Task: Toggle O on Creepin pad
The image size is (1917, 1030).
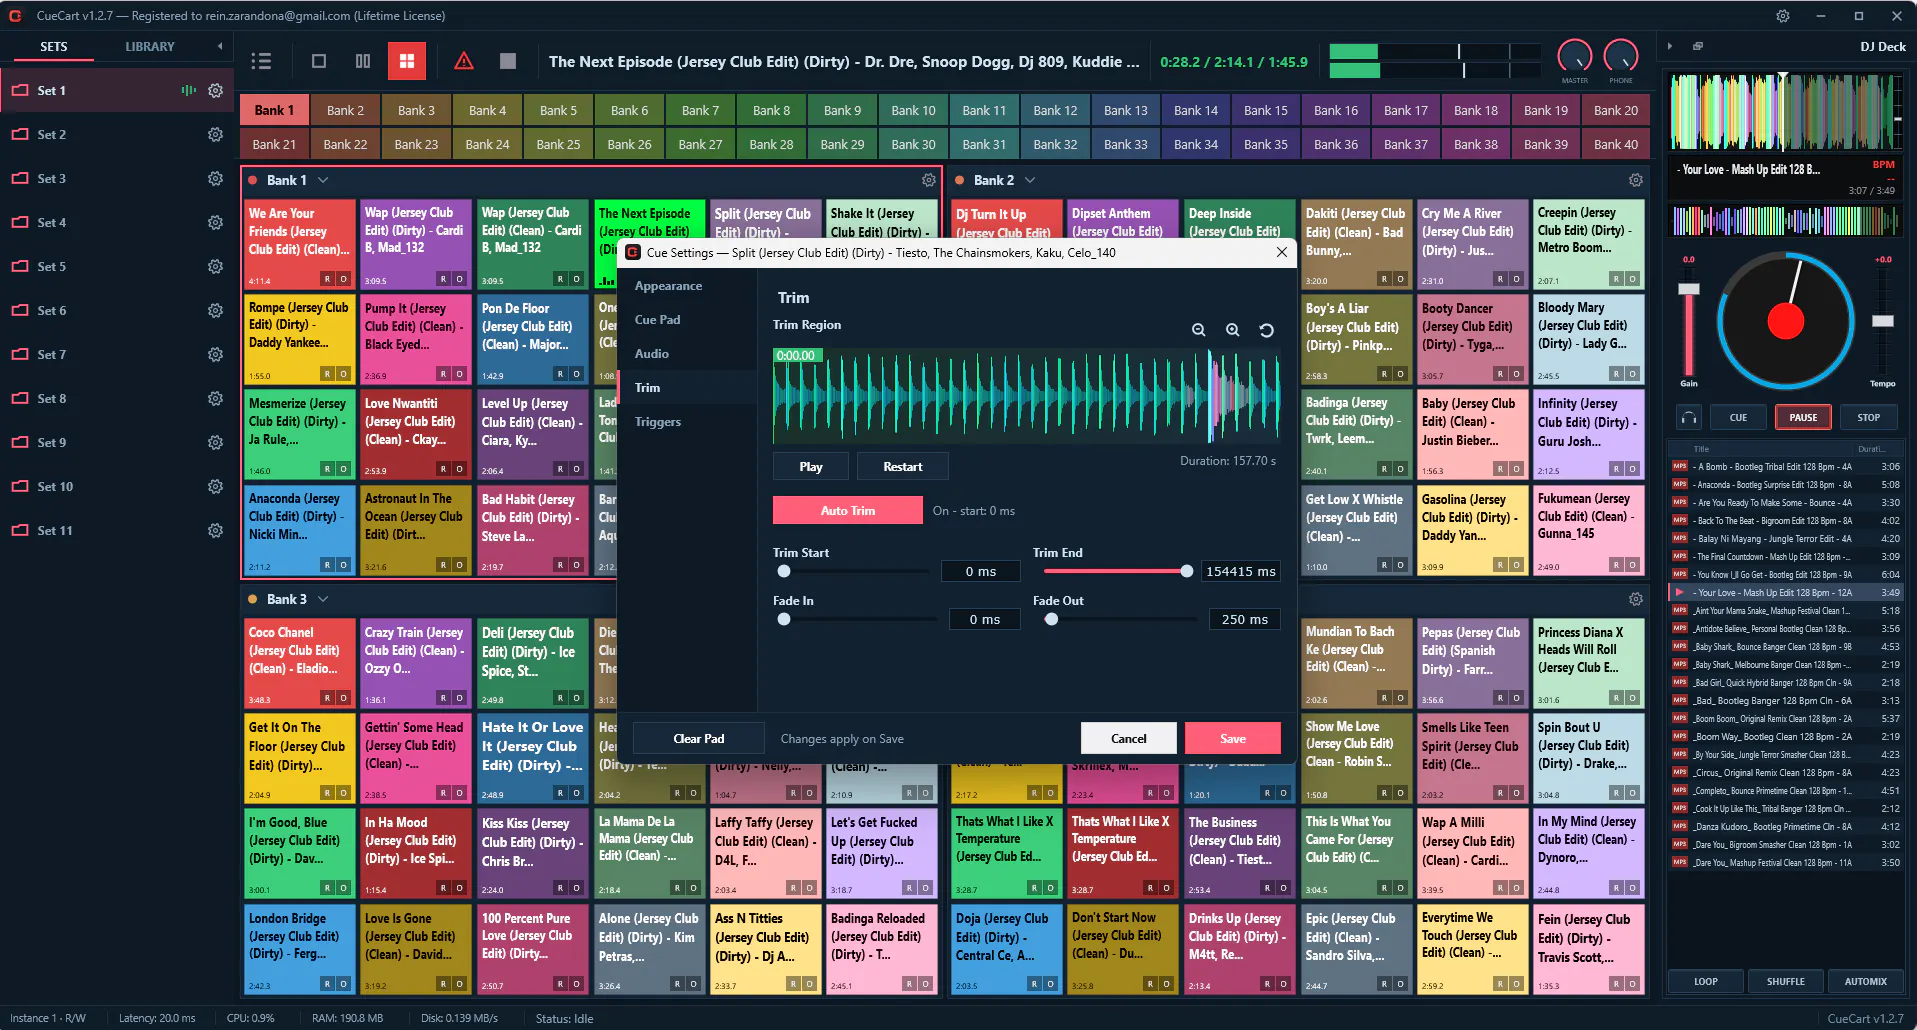Action: pyautogui.click(x=1632, y=279)
